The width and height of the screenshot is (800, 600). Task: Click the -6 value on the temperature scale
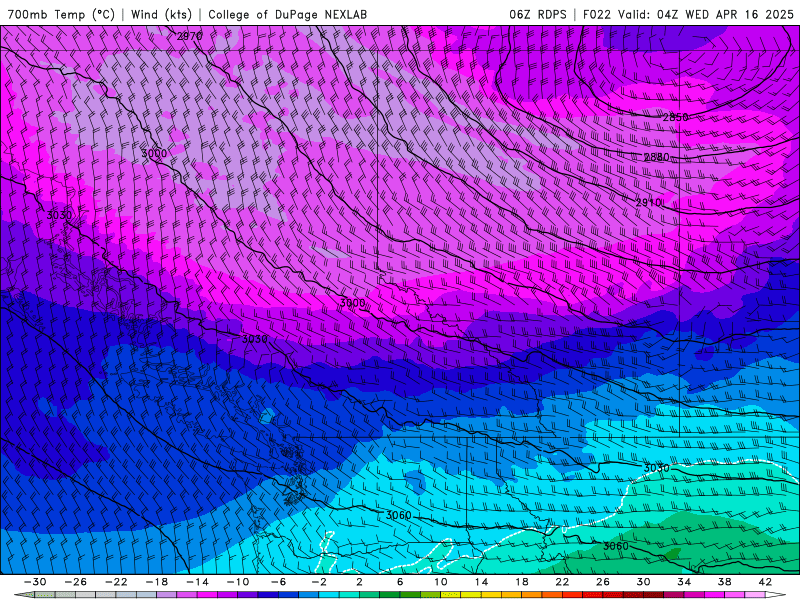pos(278,582)
